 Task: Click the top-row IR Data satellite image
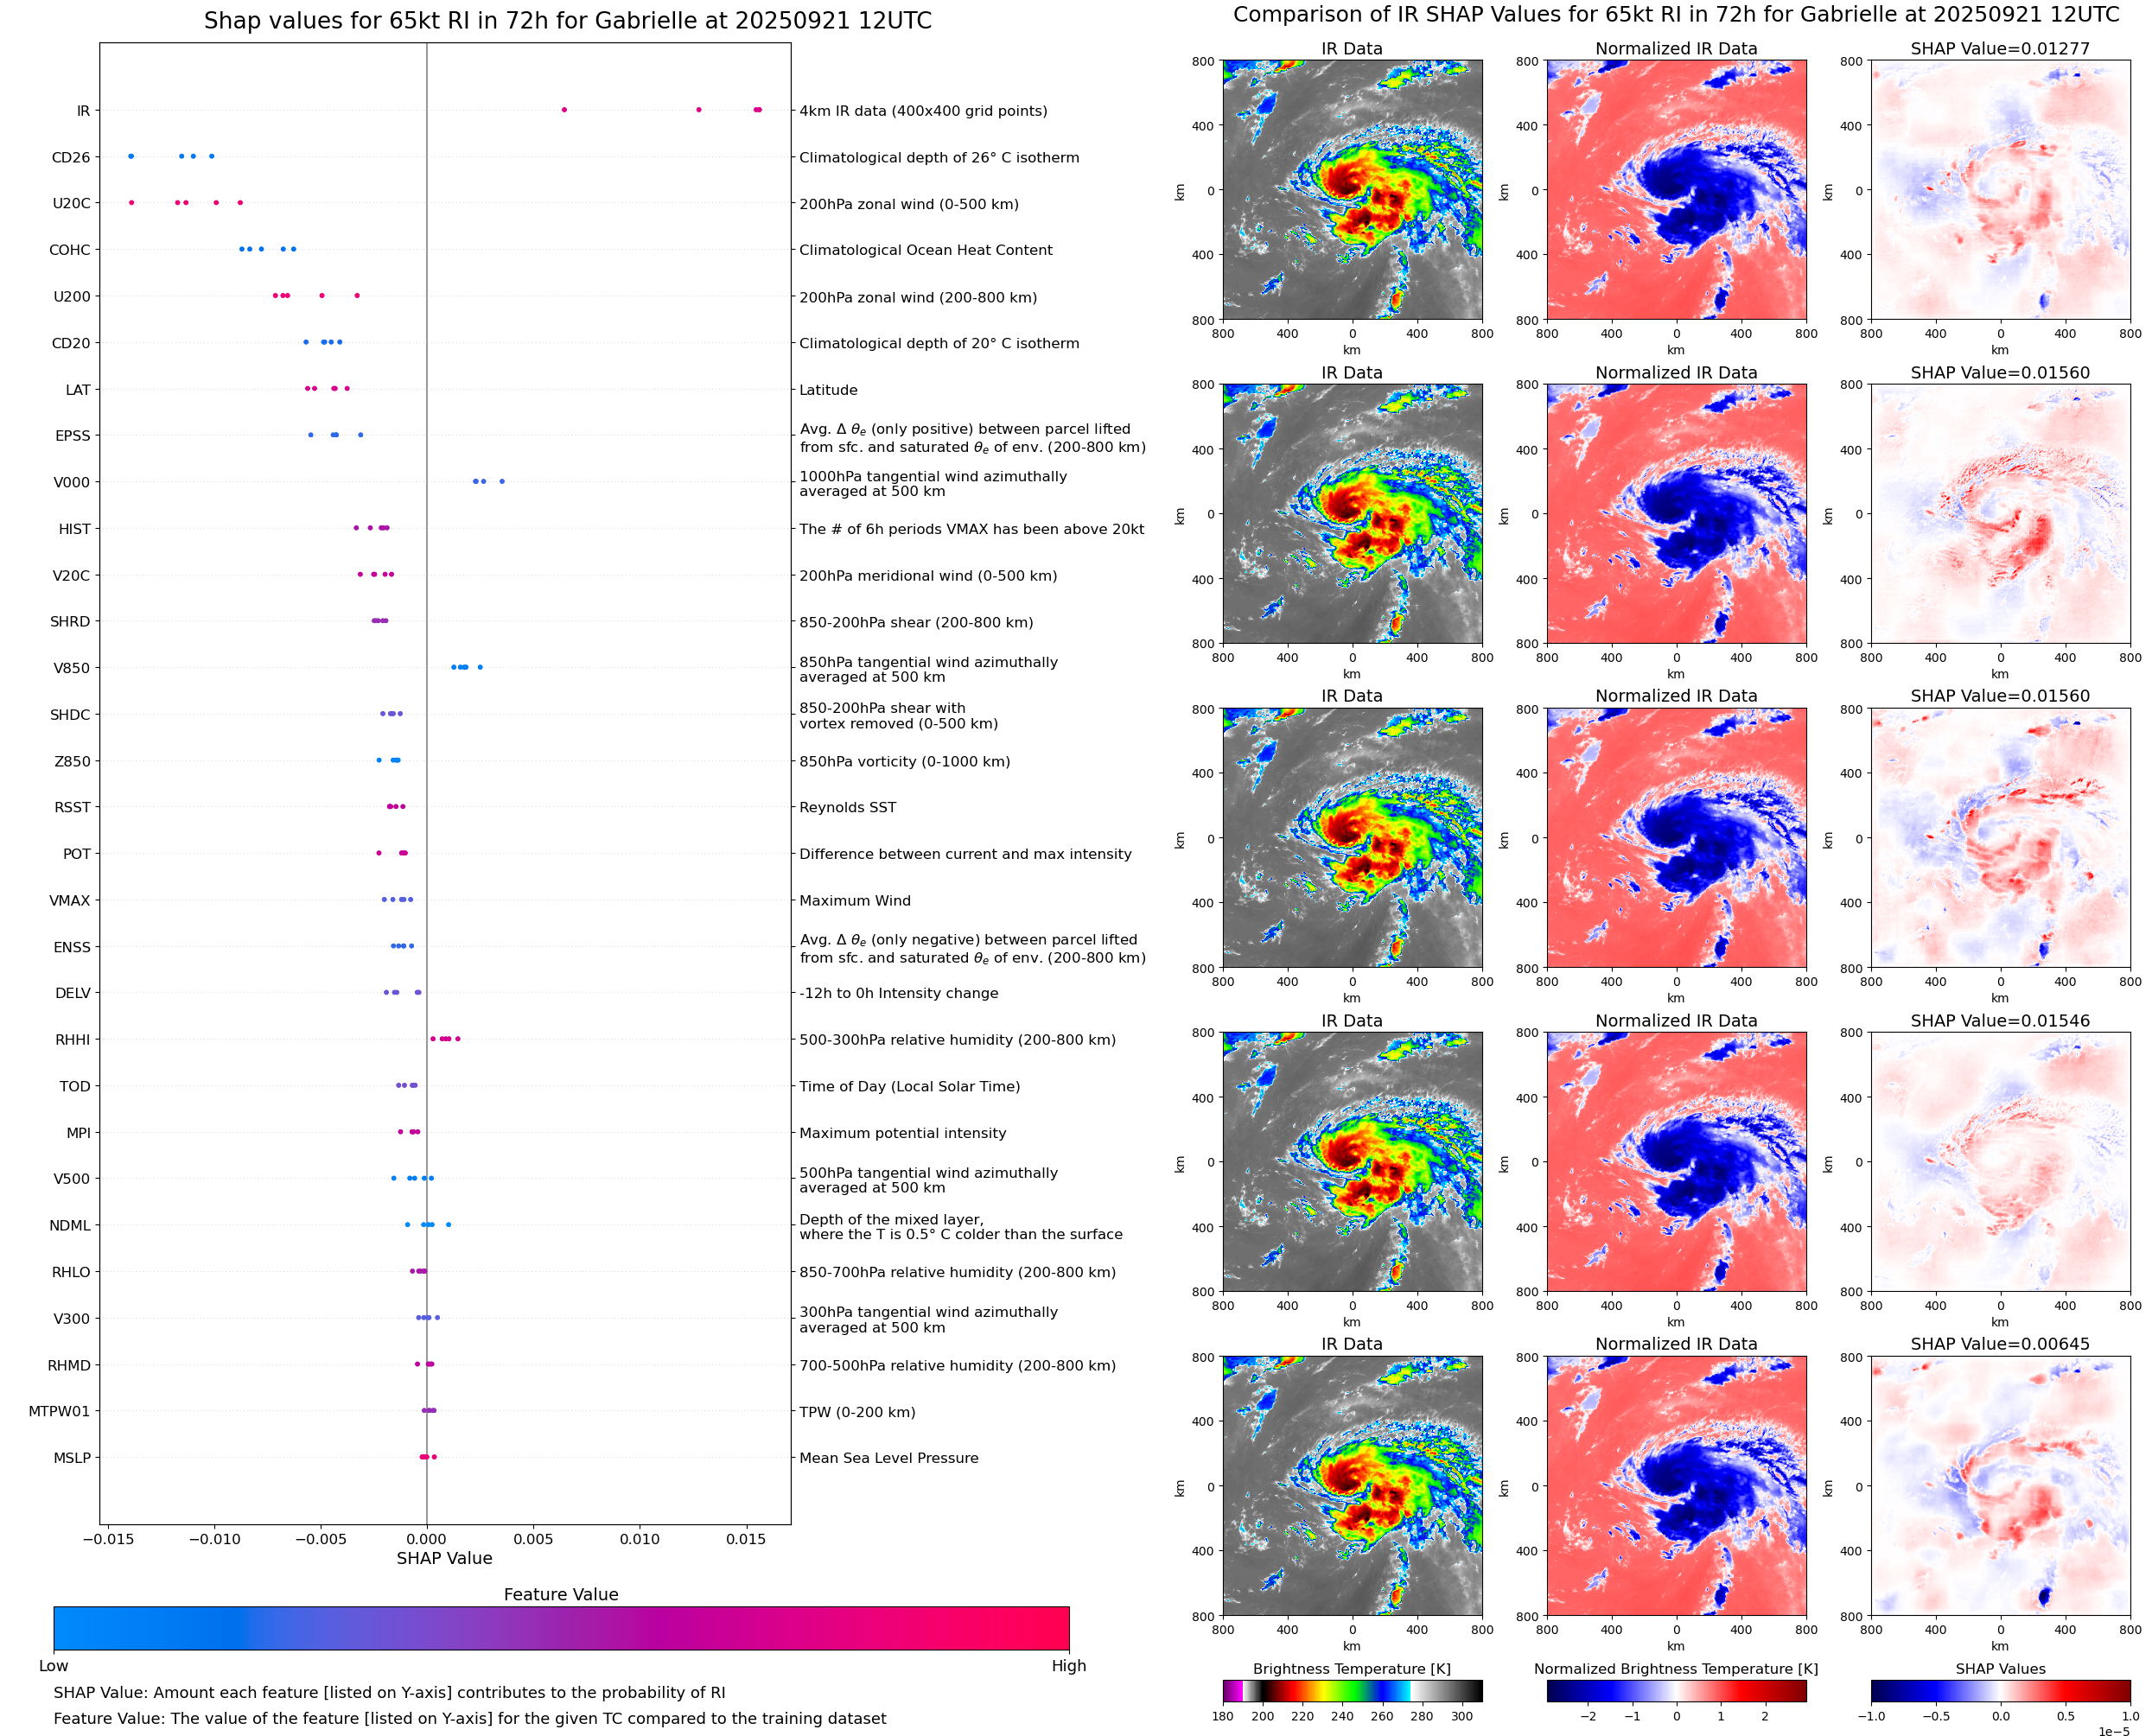pos(1352,190)
